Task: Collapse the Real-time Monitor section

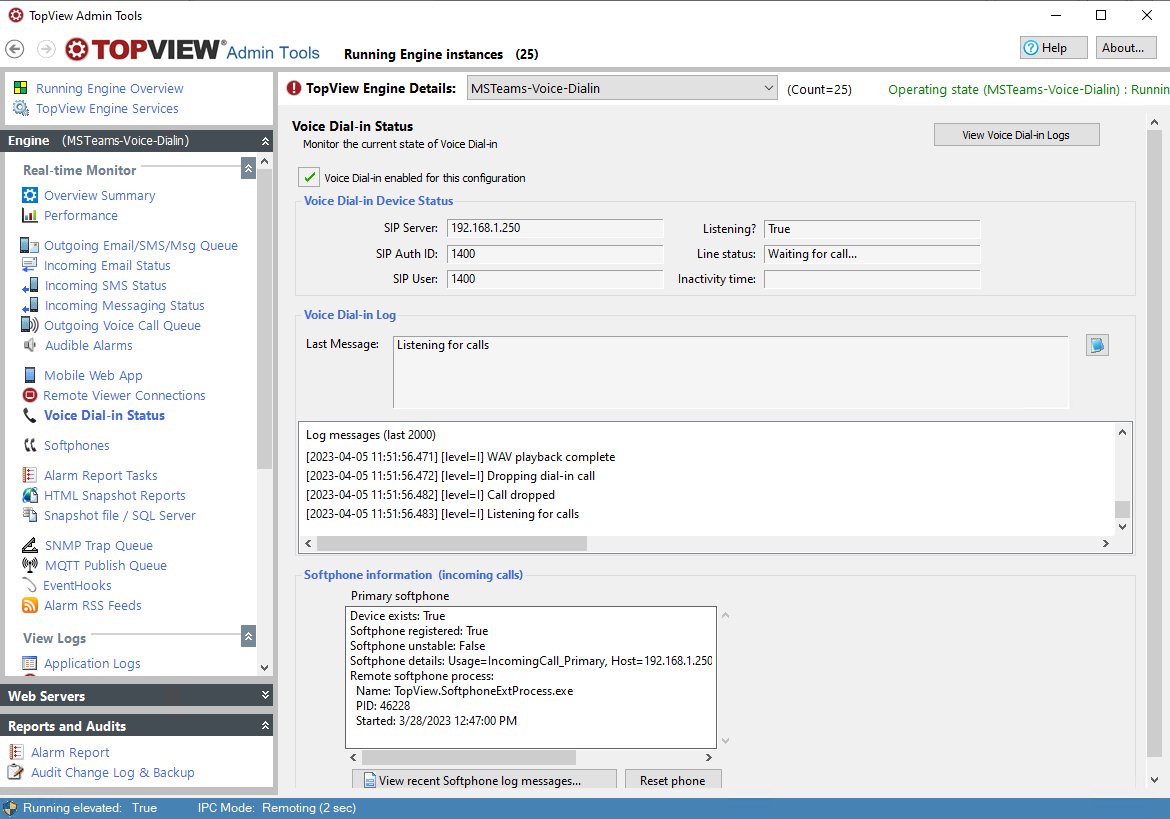Action: click(248, 169)
